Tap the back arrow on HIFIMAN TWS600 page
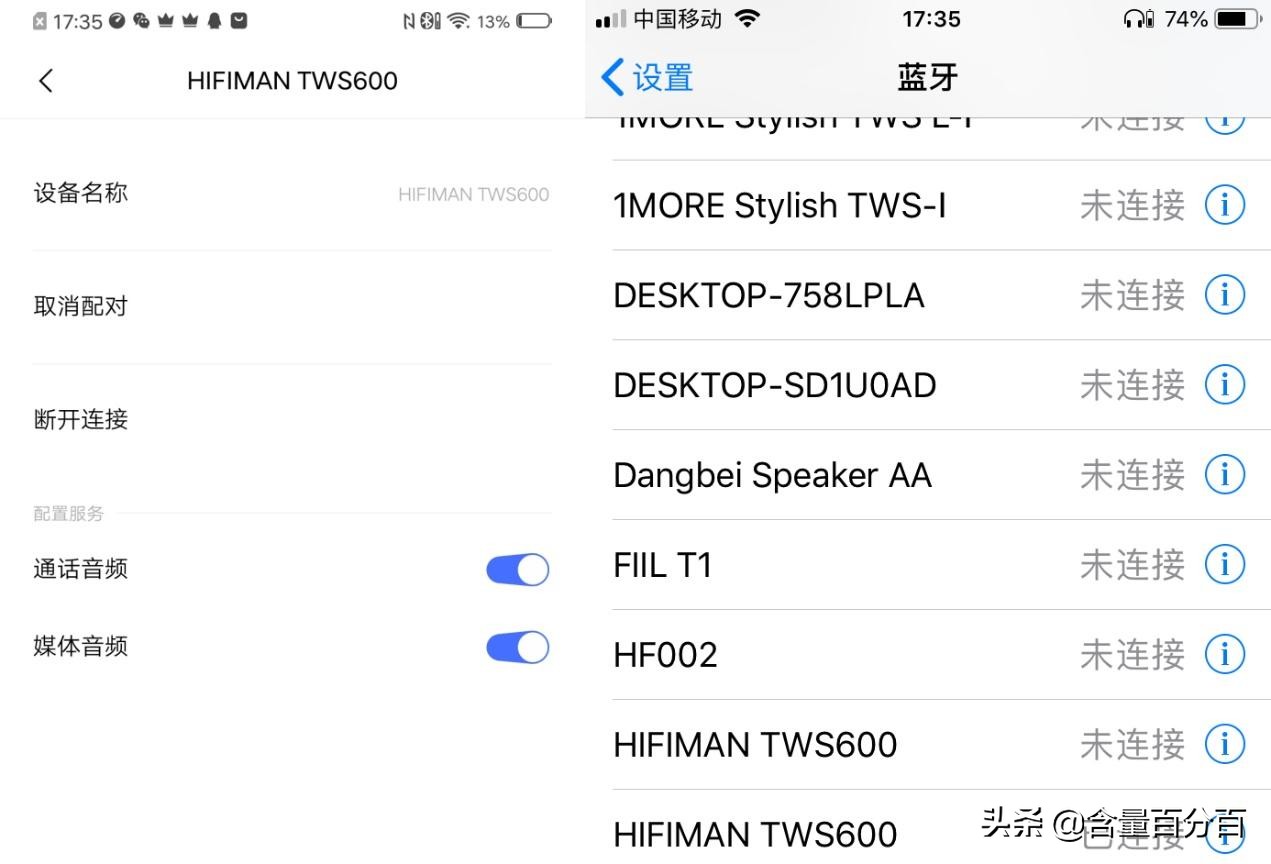The image size is (1271, 864). pos(45,81)
